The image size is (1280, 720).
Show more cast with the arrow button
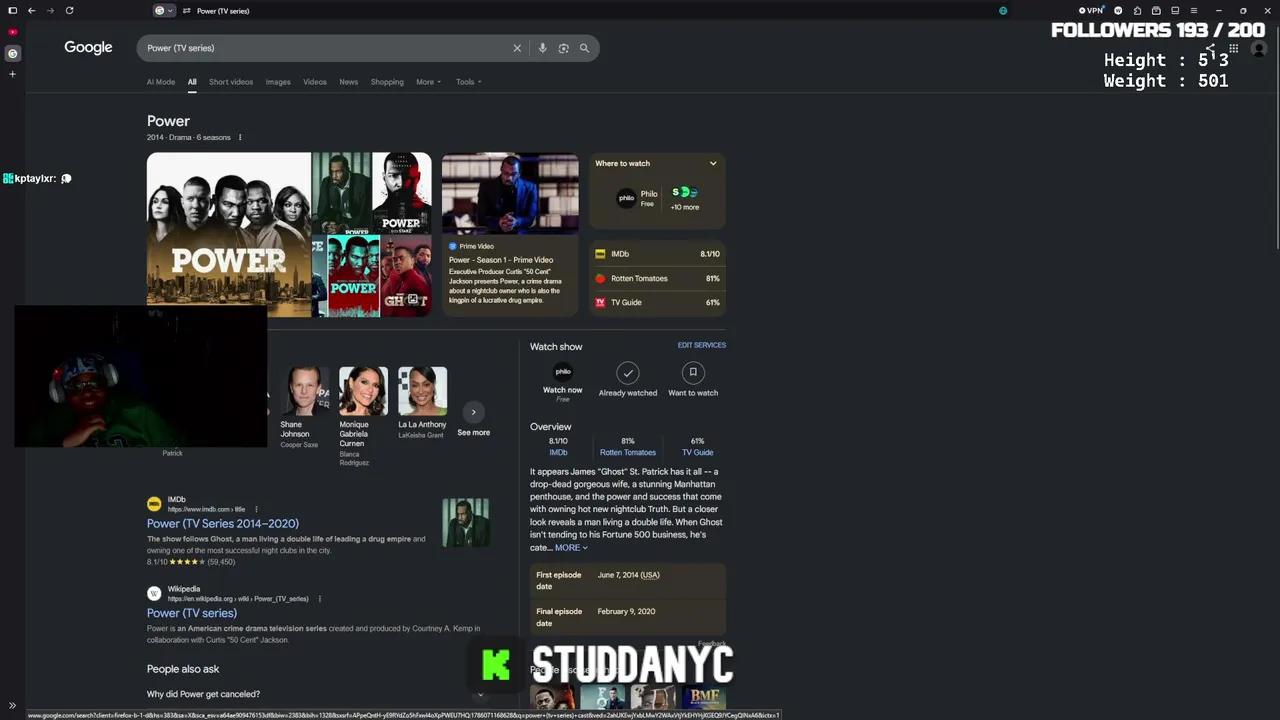click(473, 412)
